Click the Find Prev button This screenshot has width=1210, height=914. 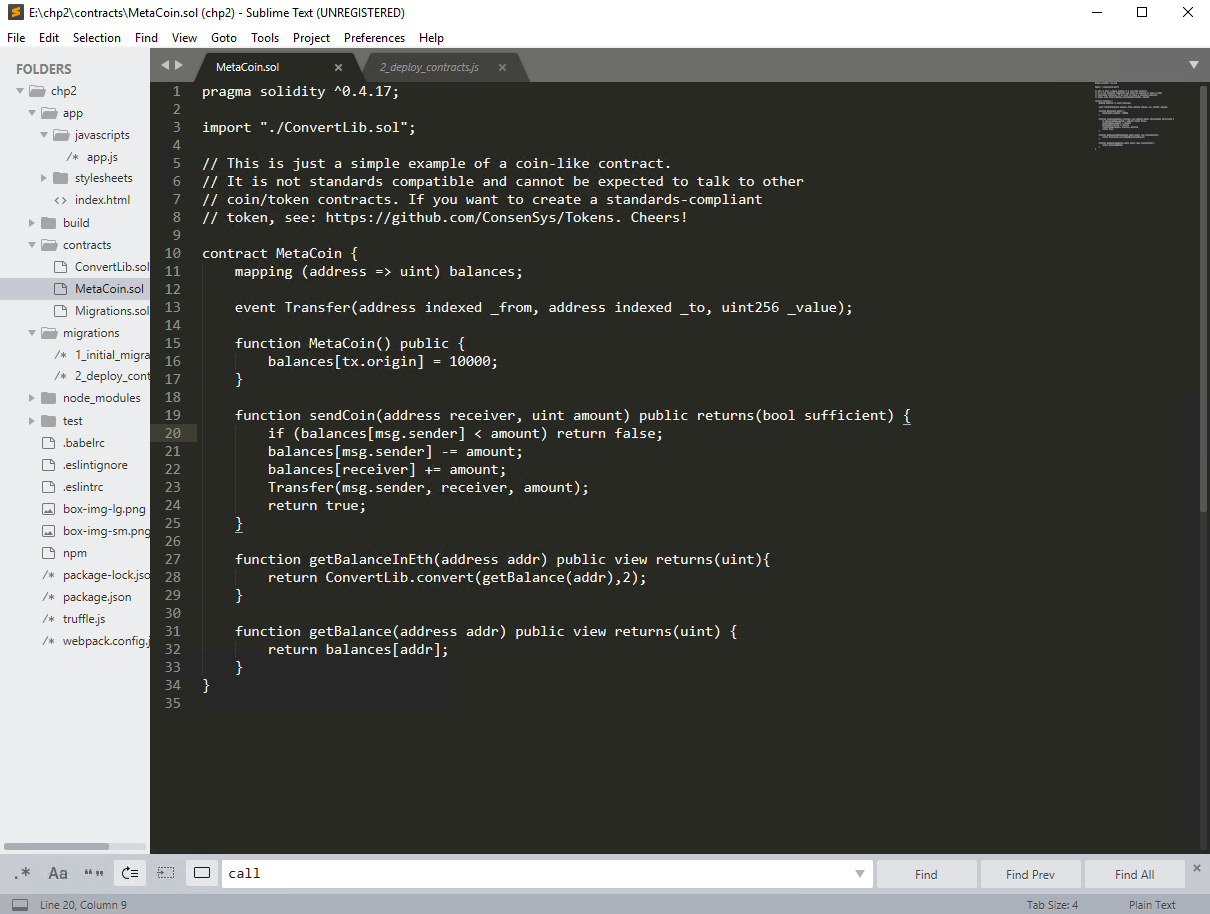pyautogui.click(x=1030, y=874)
